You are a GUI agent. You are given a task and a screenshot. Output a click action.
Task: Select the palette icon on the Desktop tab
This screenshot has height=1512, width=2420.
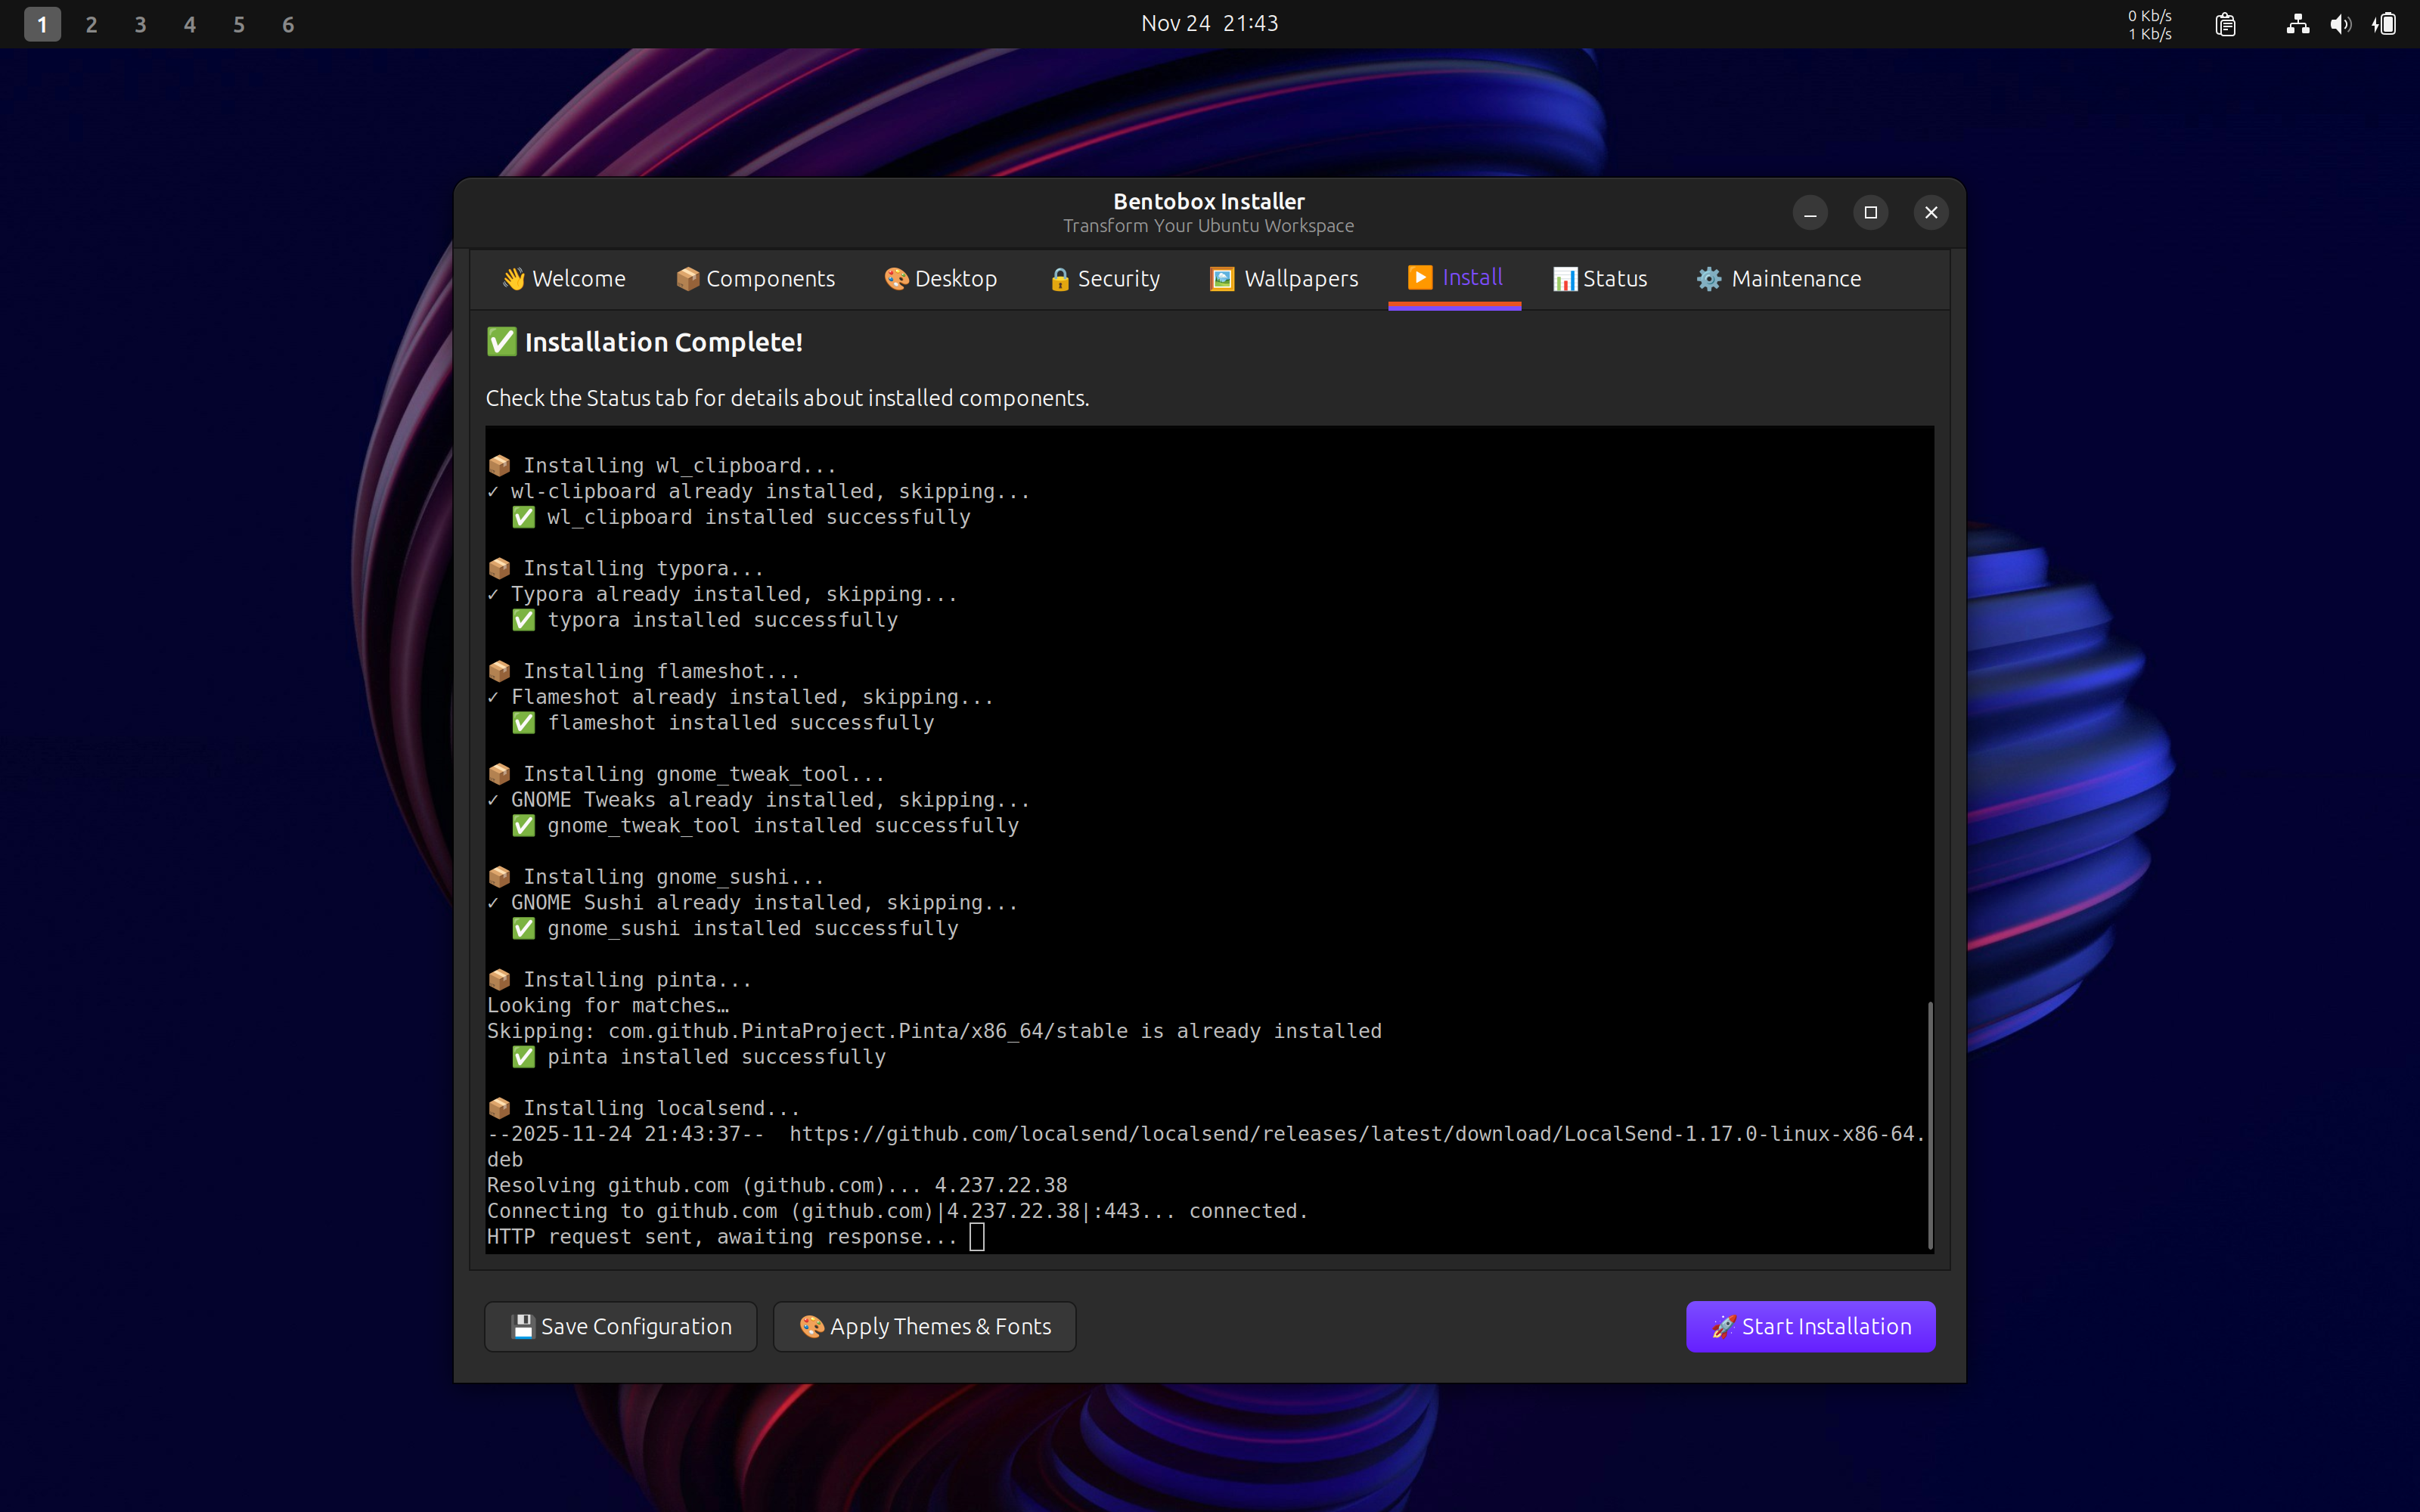895,279
